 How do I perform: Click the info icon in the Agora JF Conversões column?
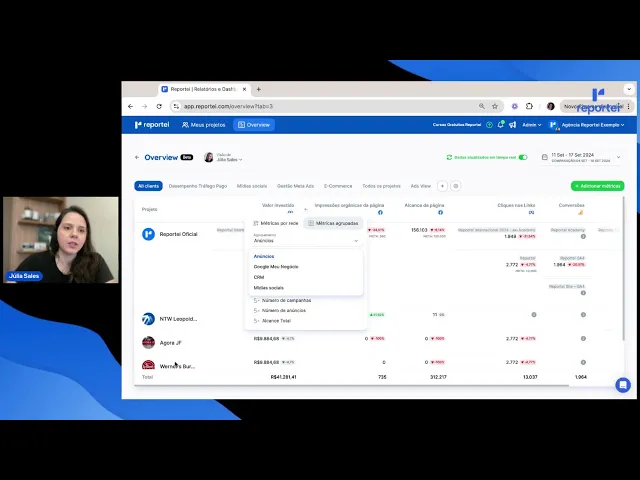[x=583, y=338]
